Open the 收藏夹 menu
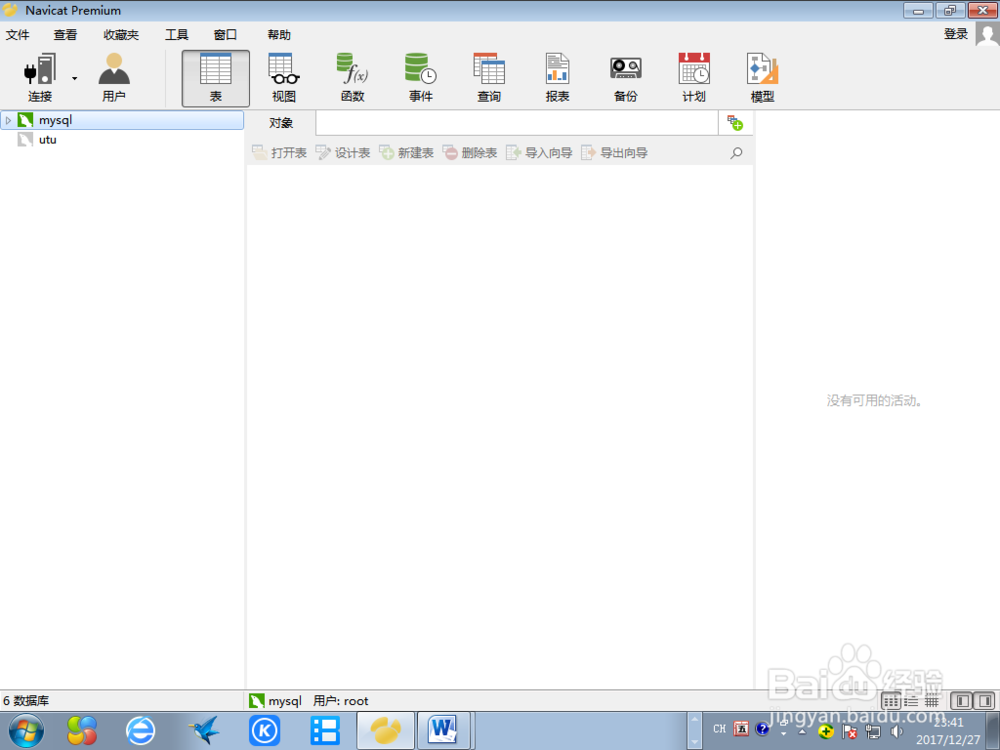The image size is (1000, 750). 121,34
